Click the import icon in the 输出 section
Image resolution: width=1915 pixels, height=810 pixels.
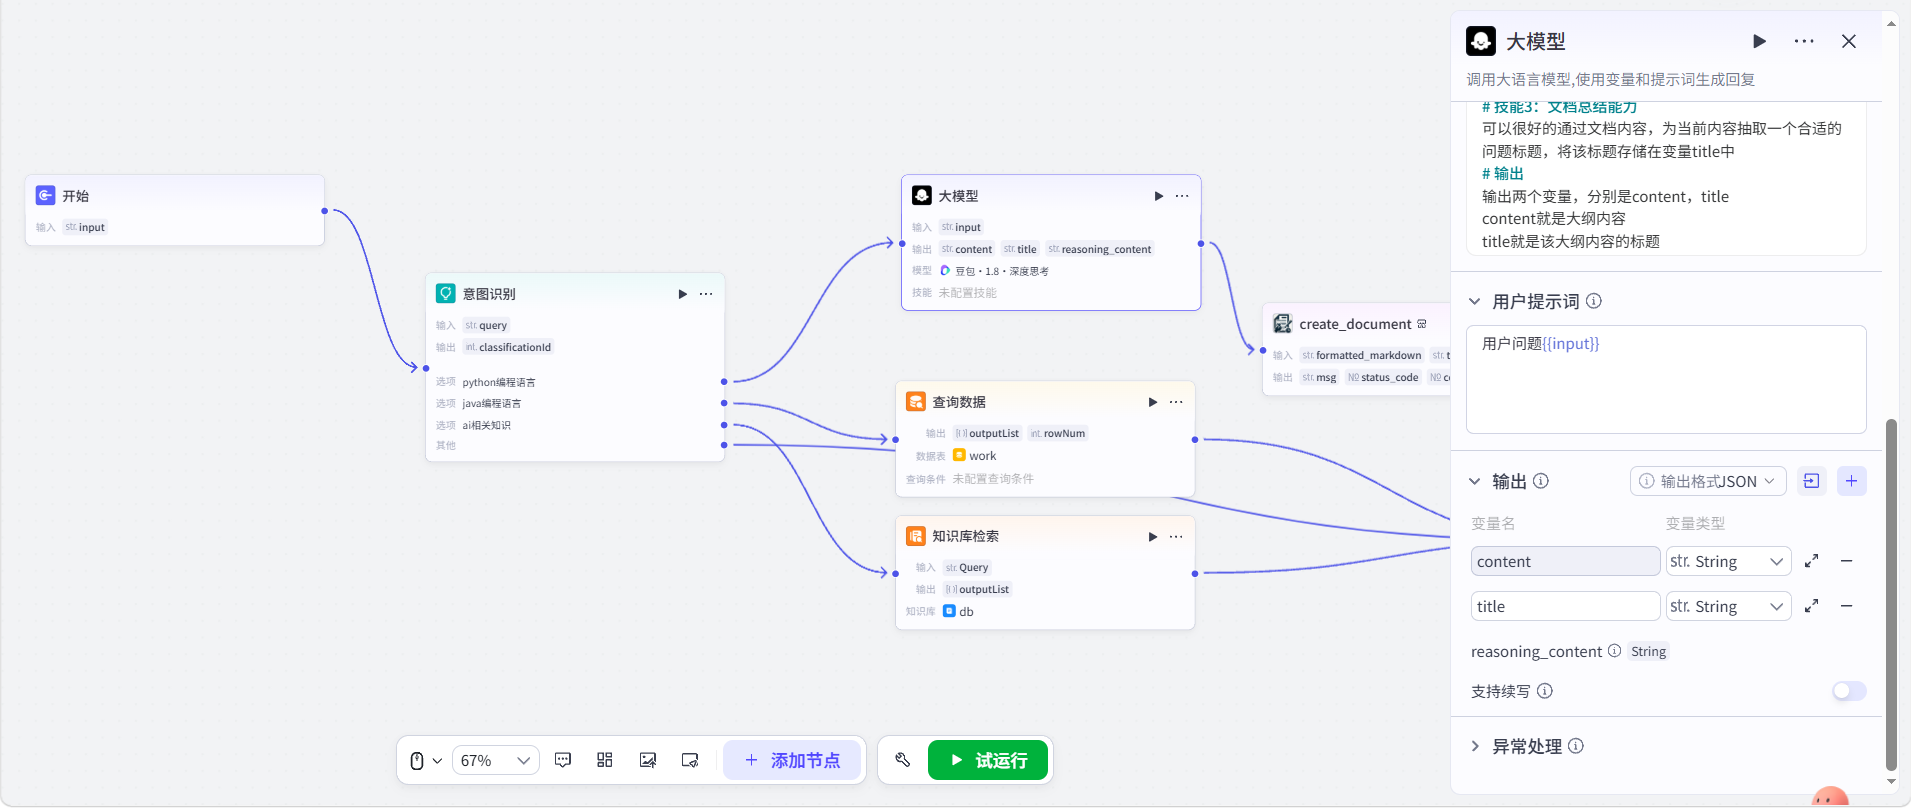click(1811, 481)
